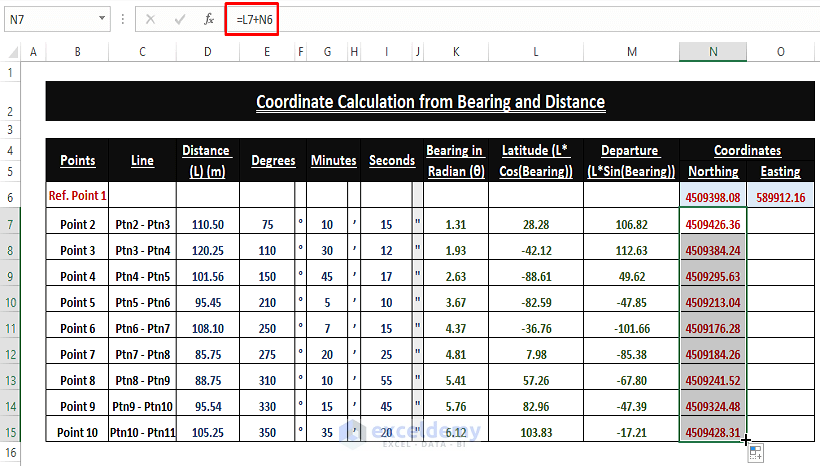Select the cell containing 589912.16

[780, 197]
